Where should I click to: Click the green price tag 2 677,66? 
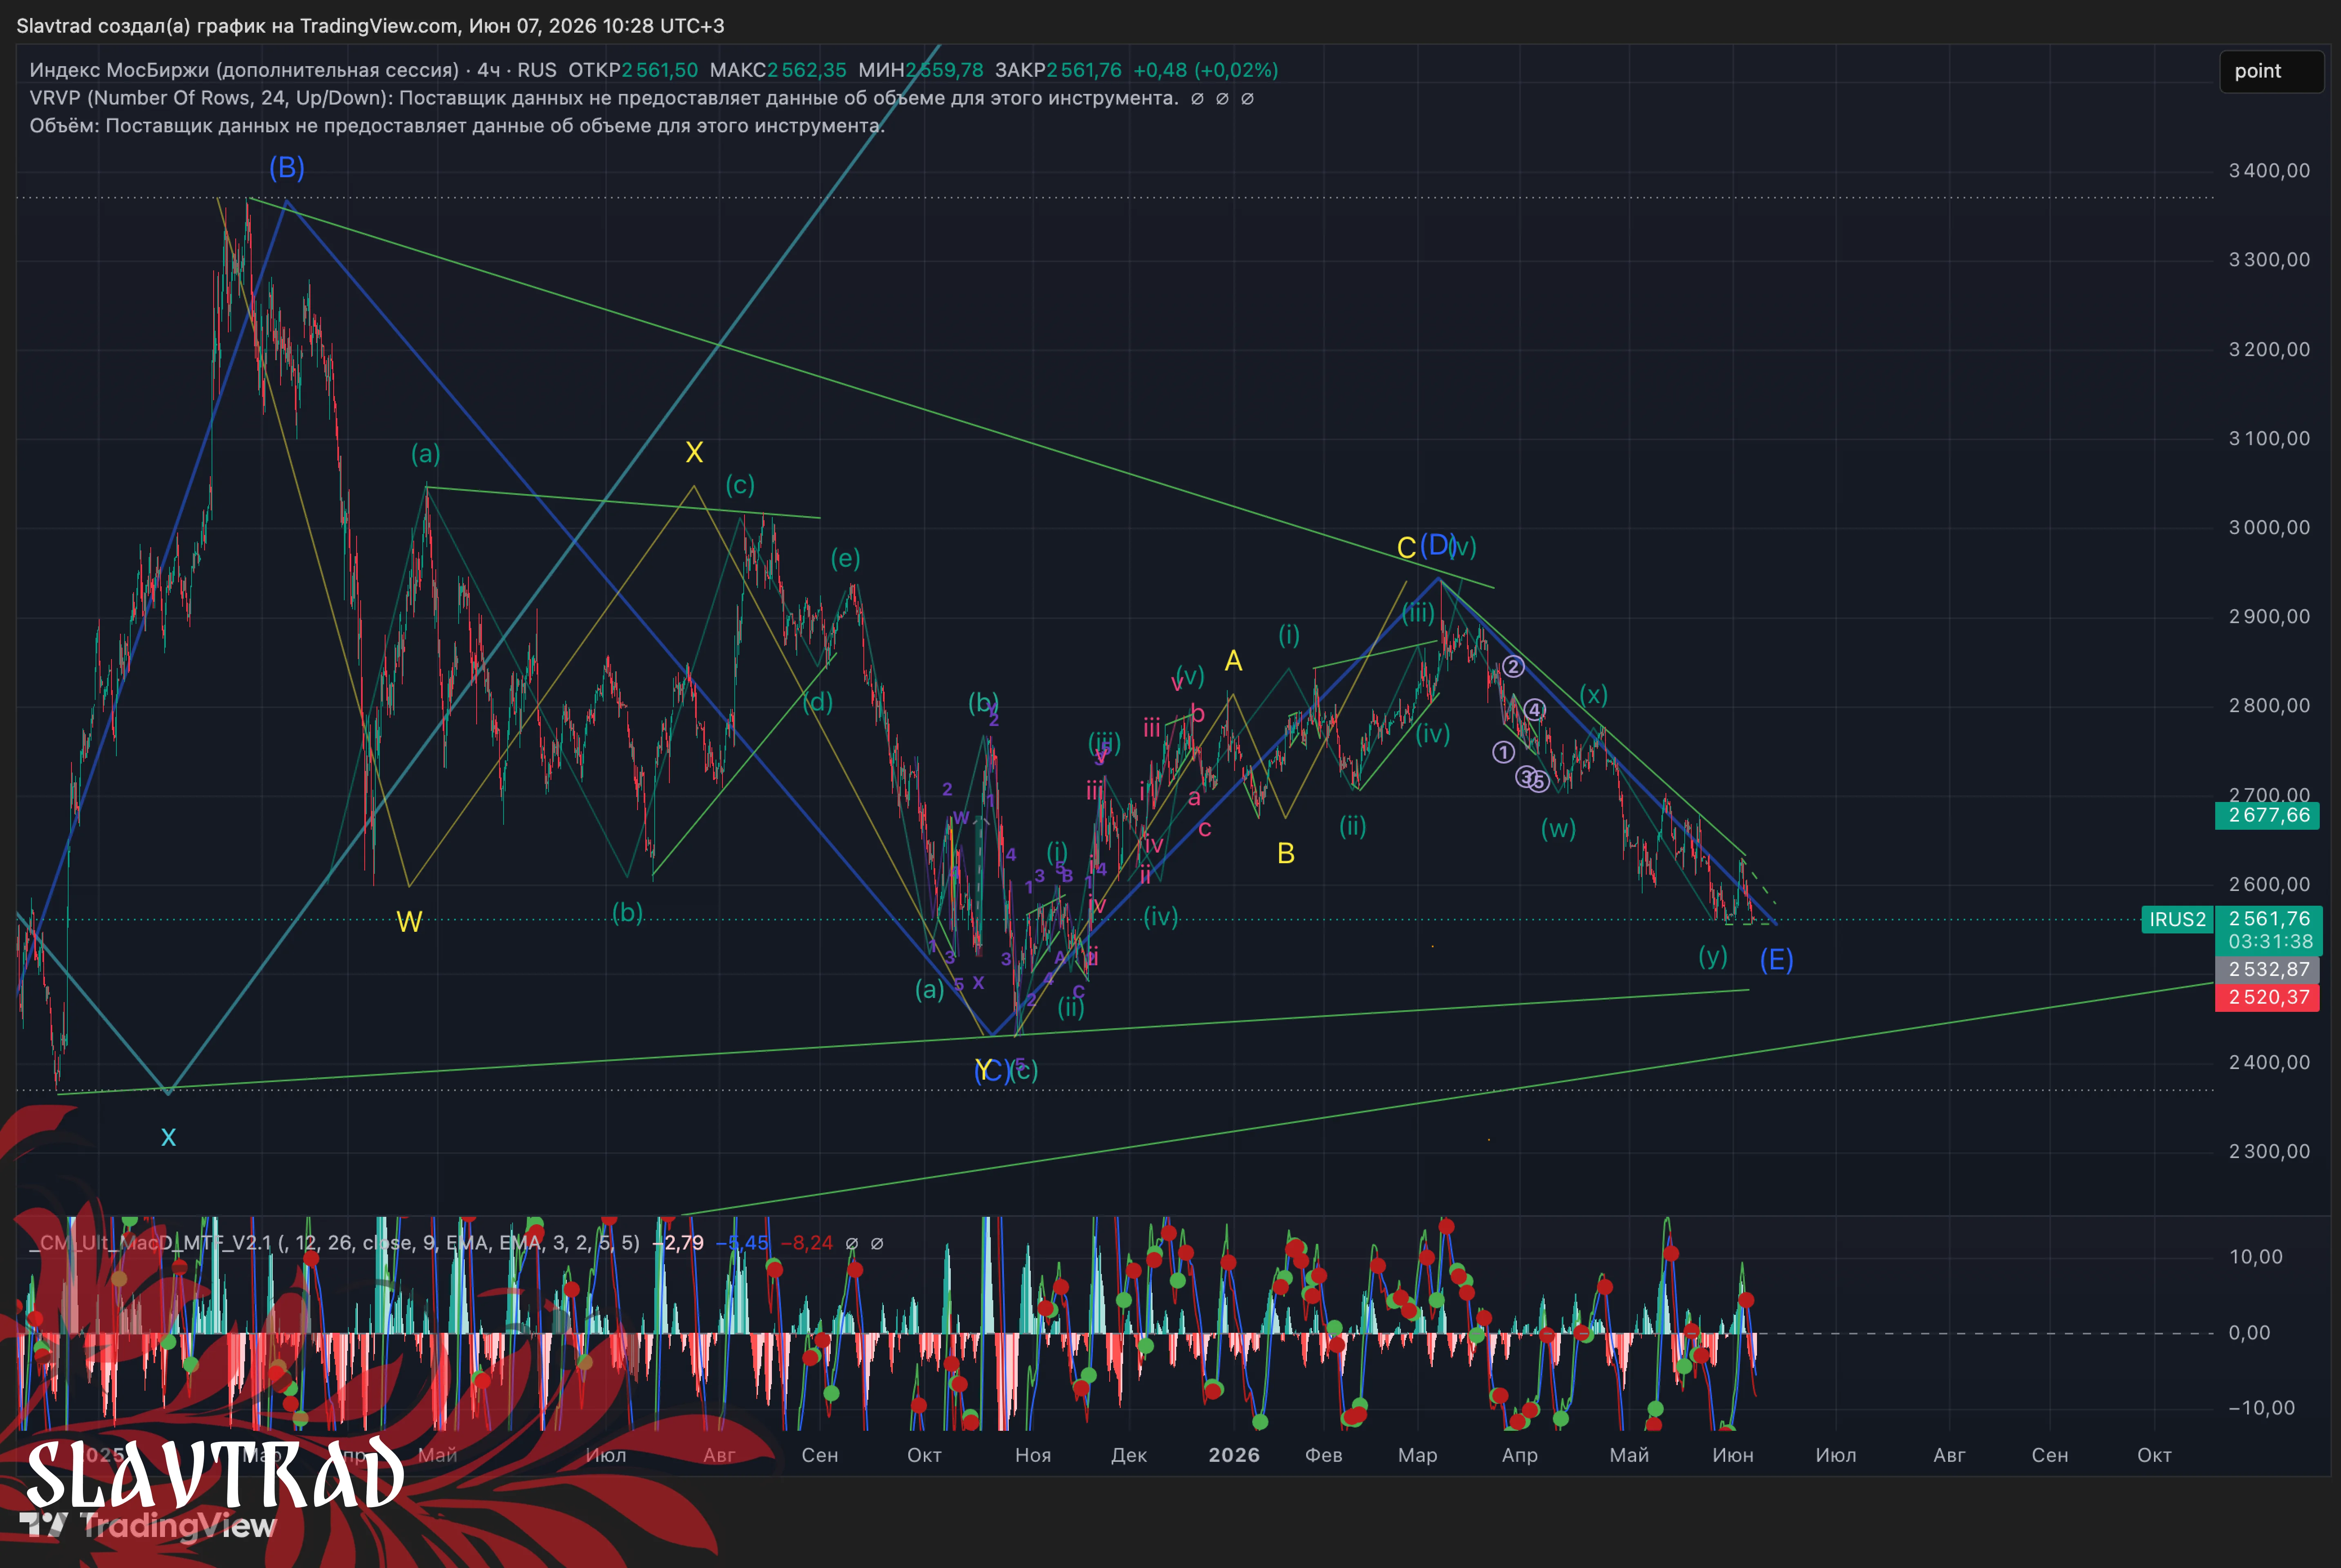tap(2268, 815)
